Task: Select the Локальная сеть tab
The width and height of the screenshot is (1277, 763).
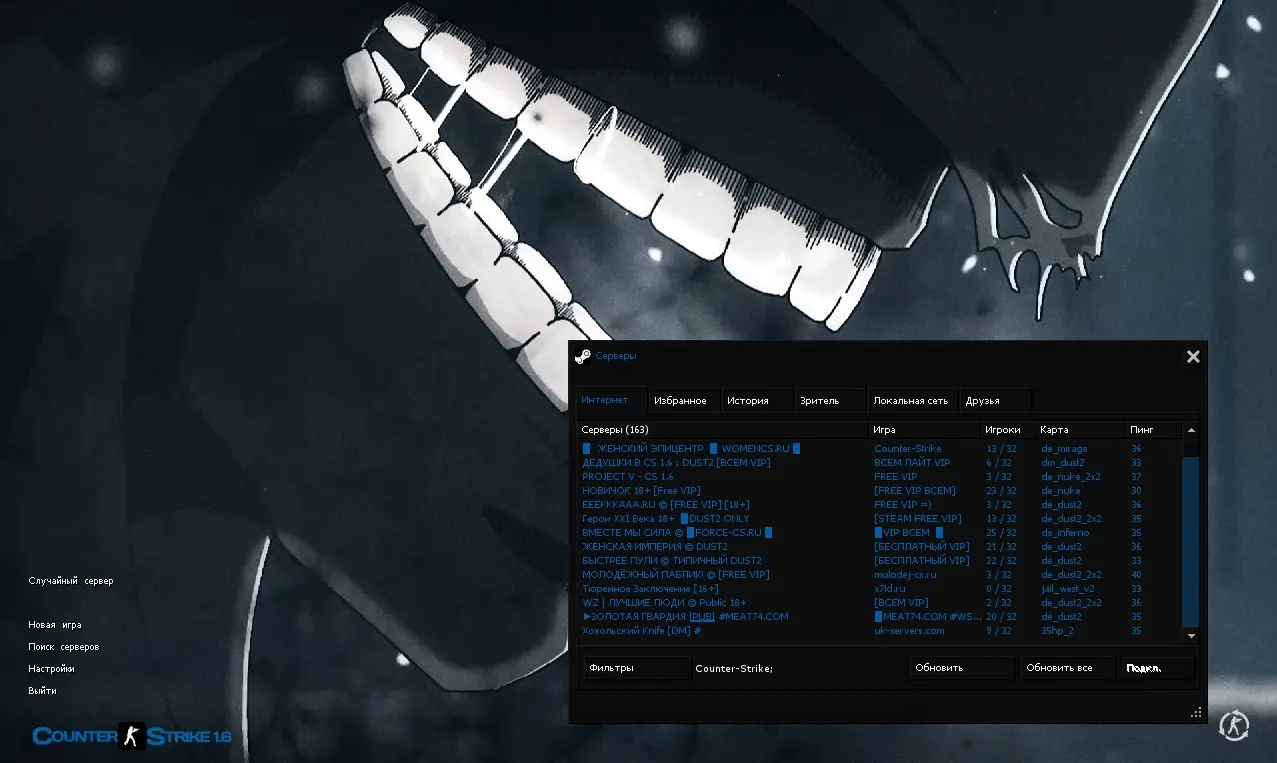Action: 910,401
